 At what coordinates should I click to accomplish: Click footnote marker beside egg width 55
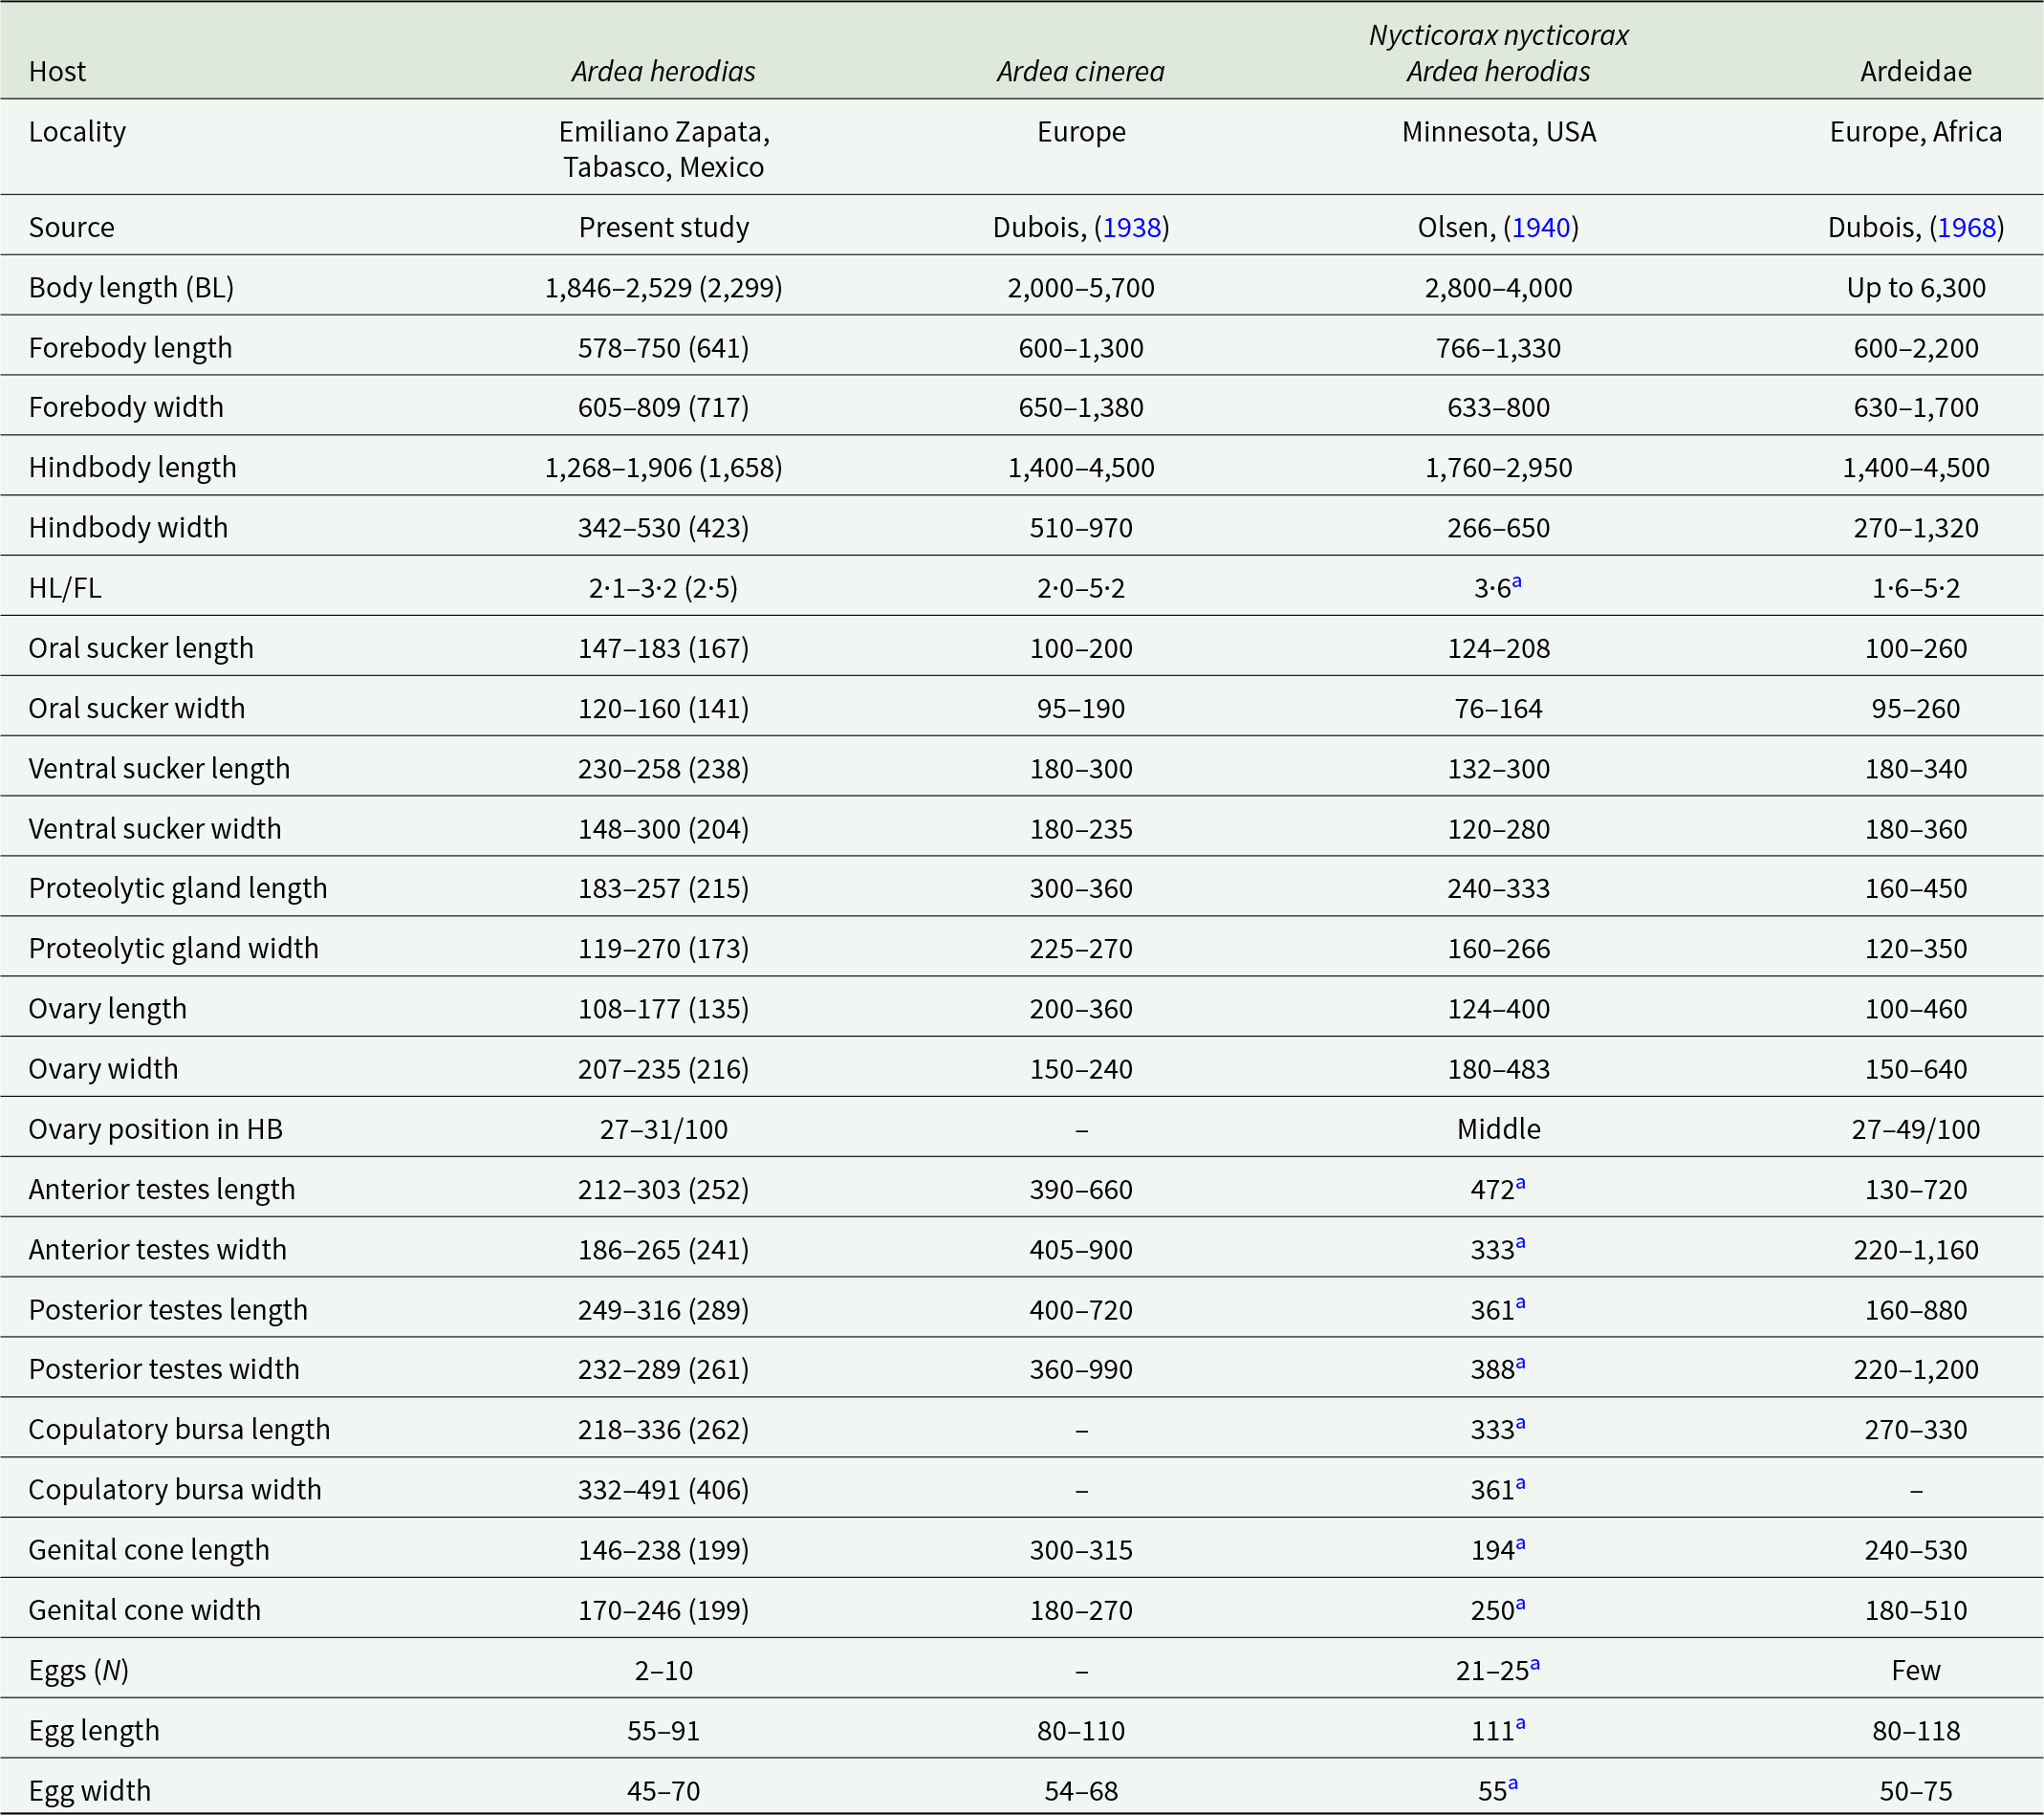(x=1513, y=1784)
